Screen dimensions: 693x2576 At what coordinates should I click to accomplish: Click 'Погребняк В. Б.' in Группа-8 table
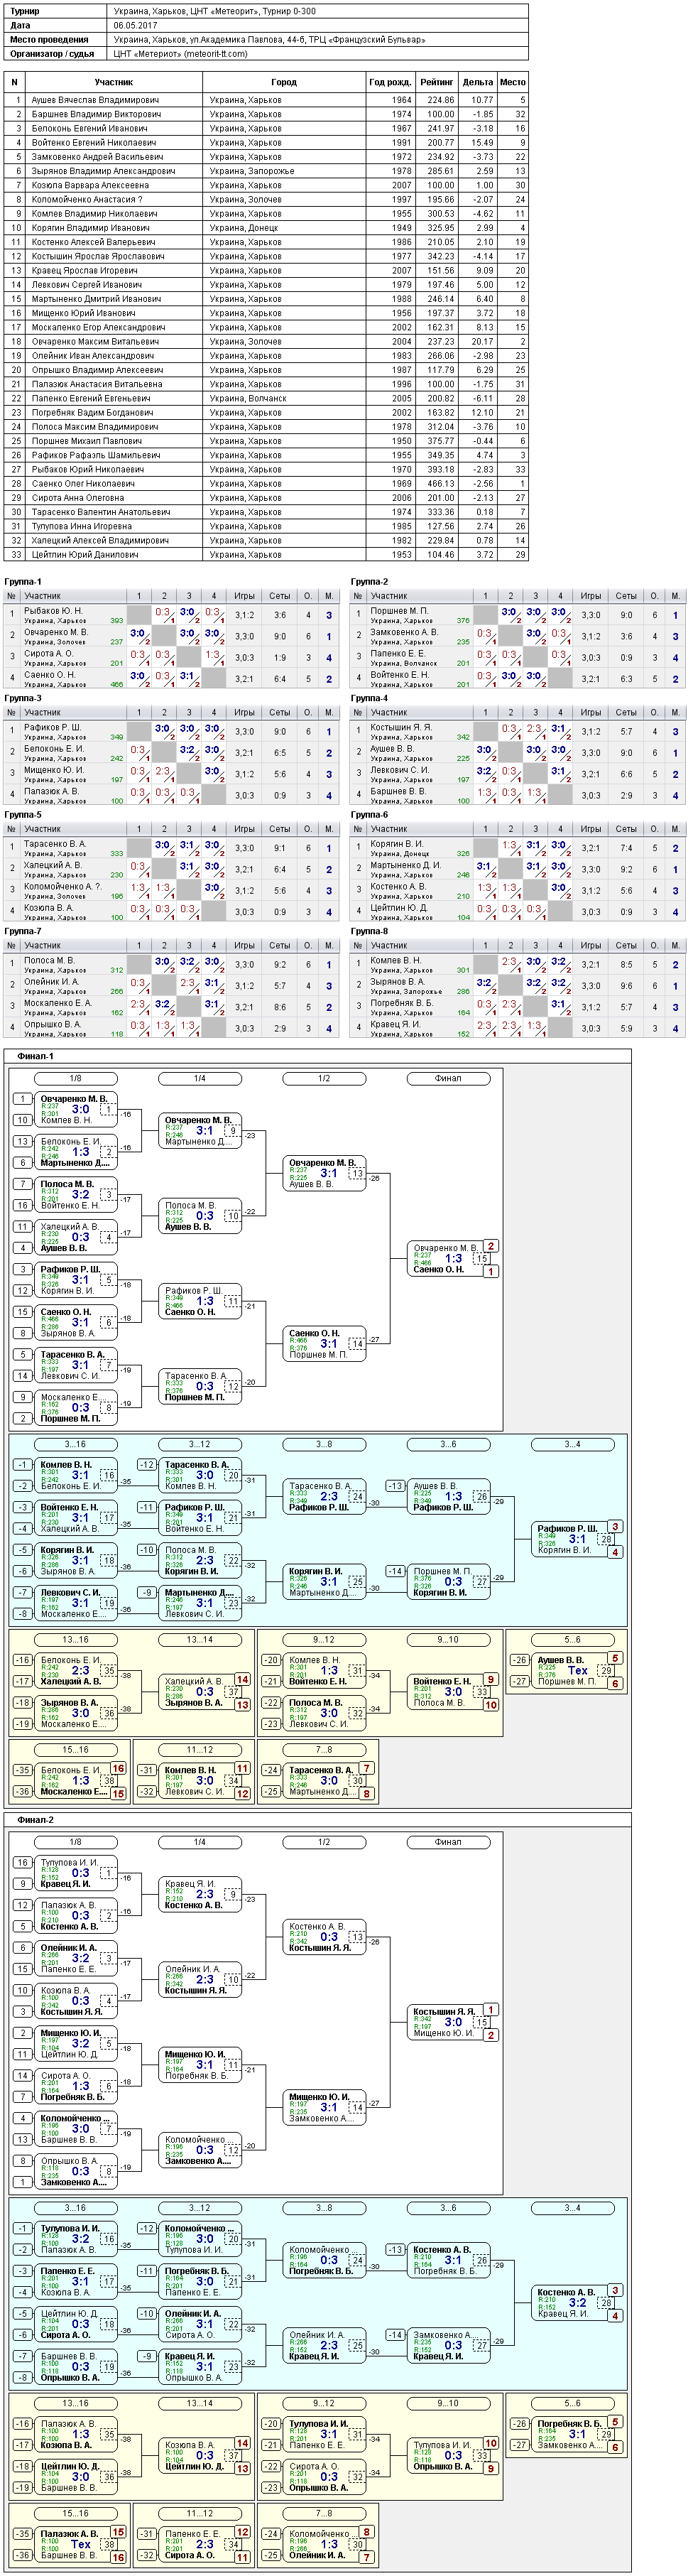(401, 1003)
